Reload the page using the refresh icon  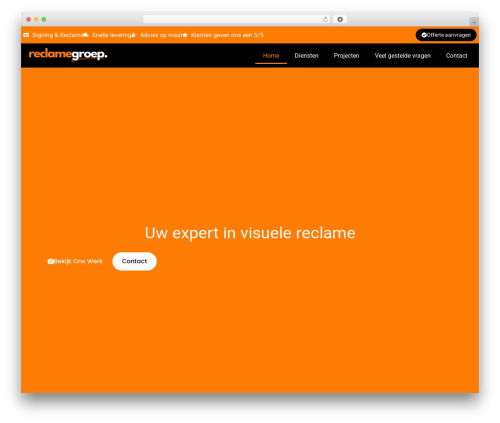[x=325, y=19]
